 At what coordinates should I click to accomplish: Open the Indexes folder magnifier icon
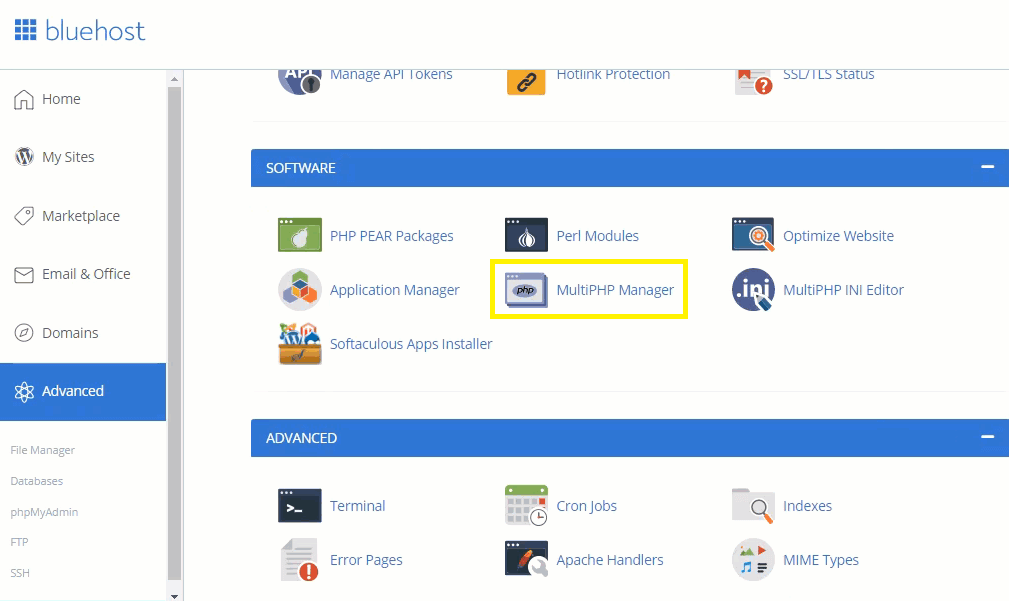[x=753, y=506]
